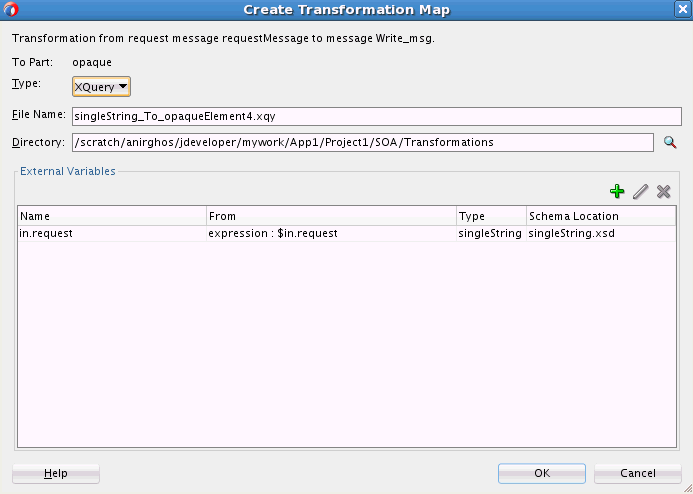Screen dimensions: 693x494
Task: Sort by the Name column header
Action: point(112,216)
